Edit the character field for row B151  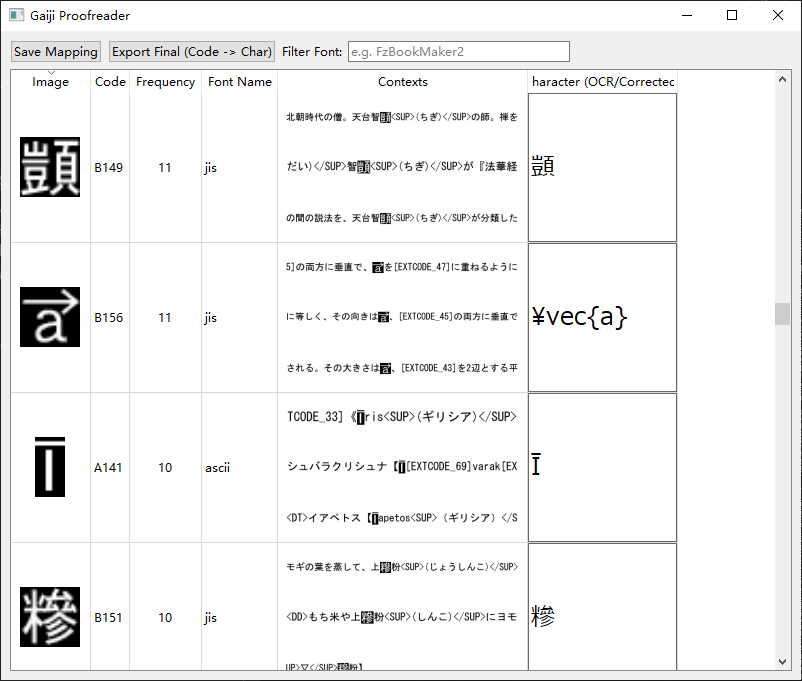602,607
